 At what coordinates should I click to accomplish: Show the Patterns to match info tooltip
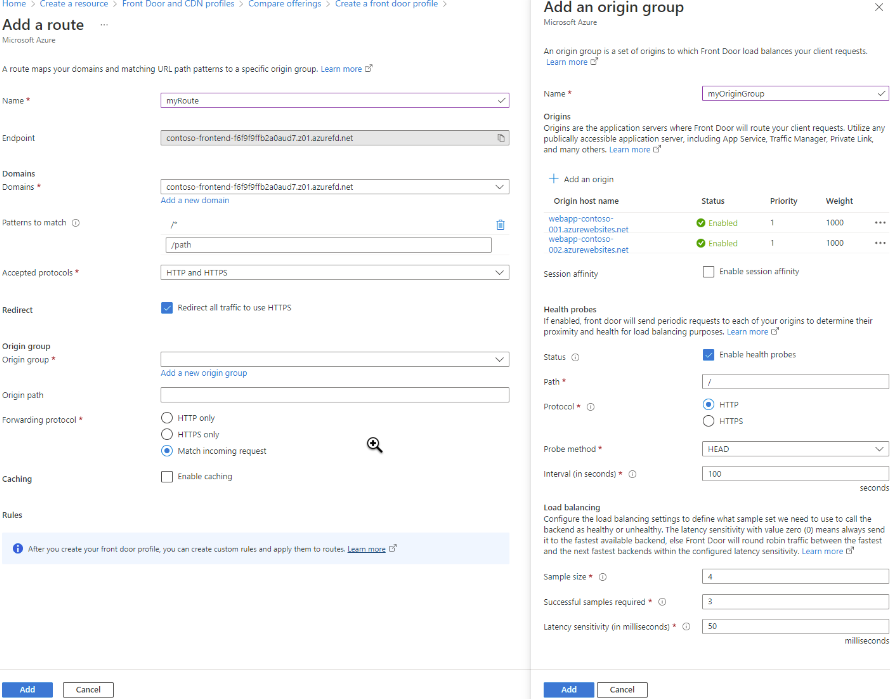pos(75,223)
